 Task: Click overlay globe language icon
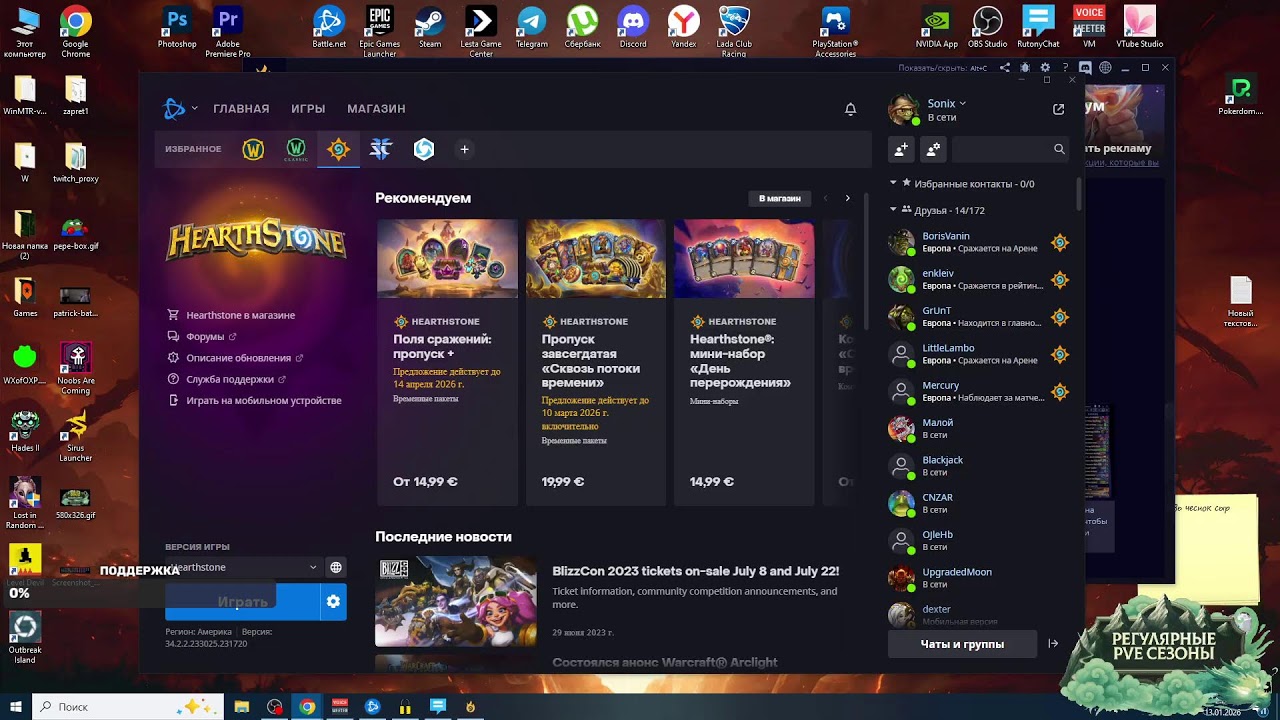[1105, 68]
